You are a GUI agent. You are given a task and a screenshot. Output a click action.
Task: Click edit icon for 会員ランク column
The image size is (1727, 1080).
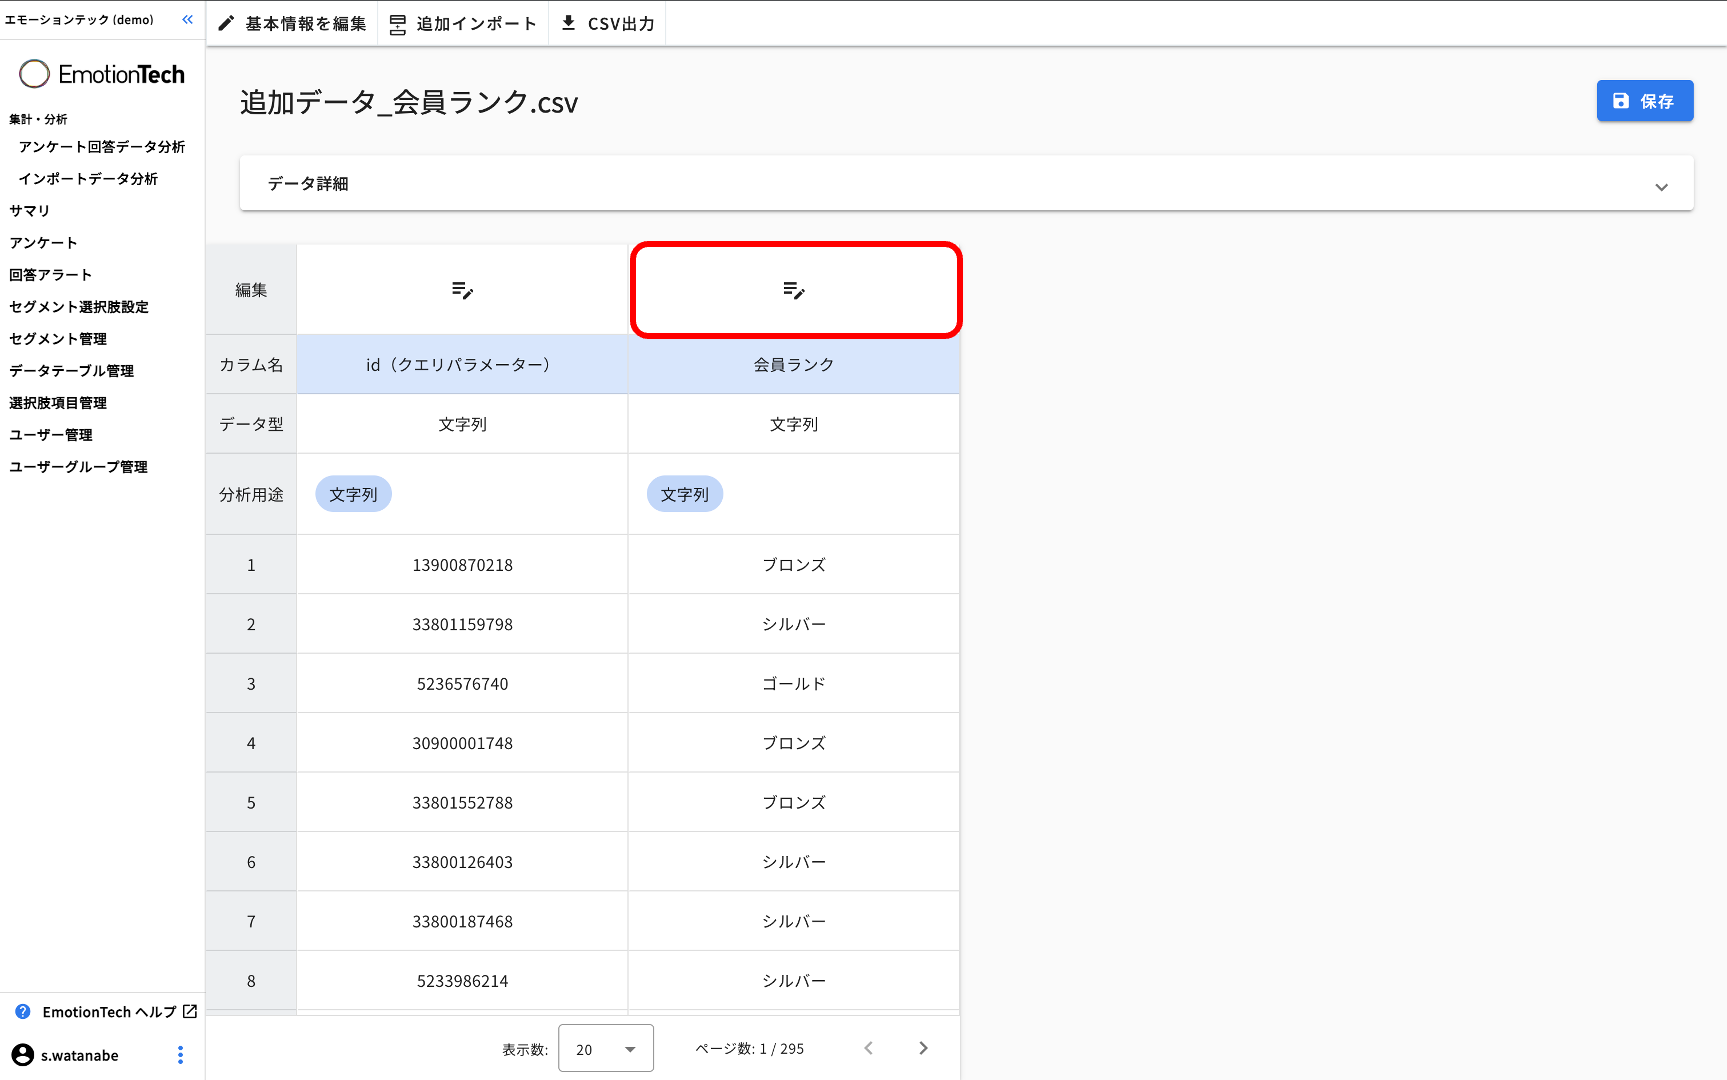[x=794, y=290]
